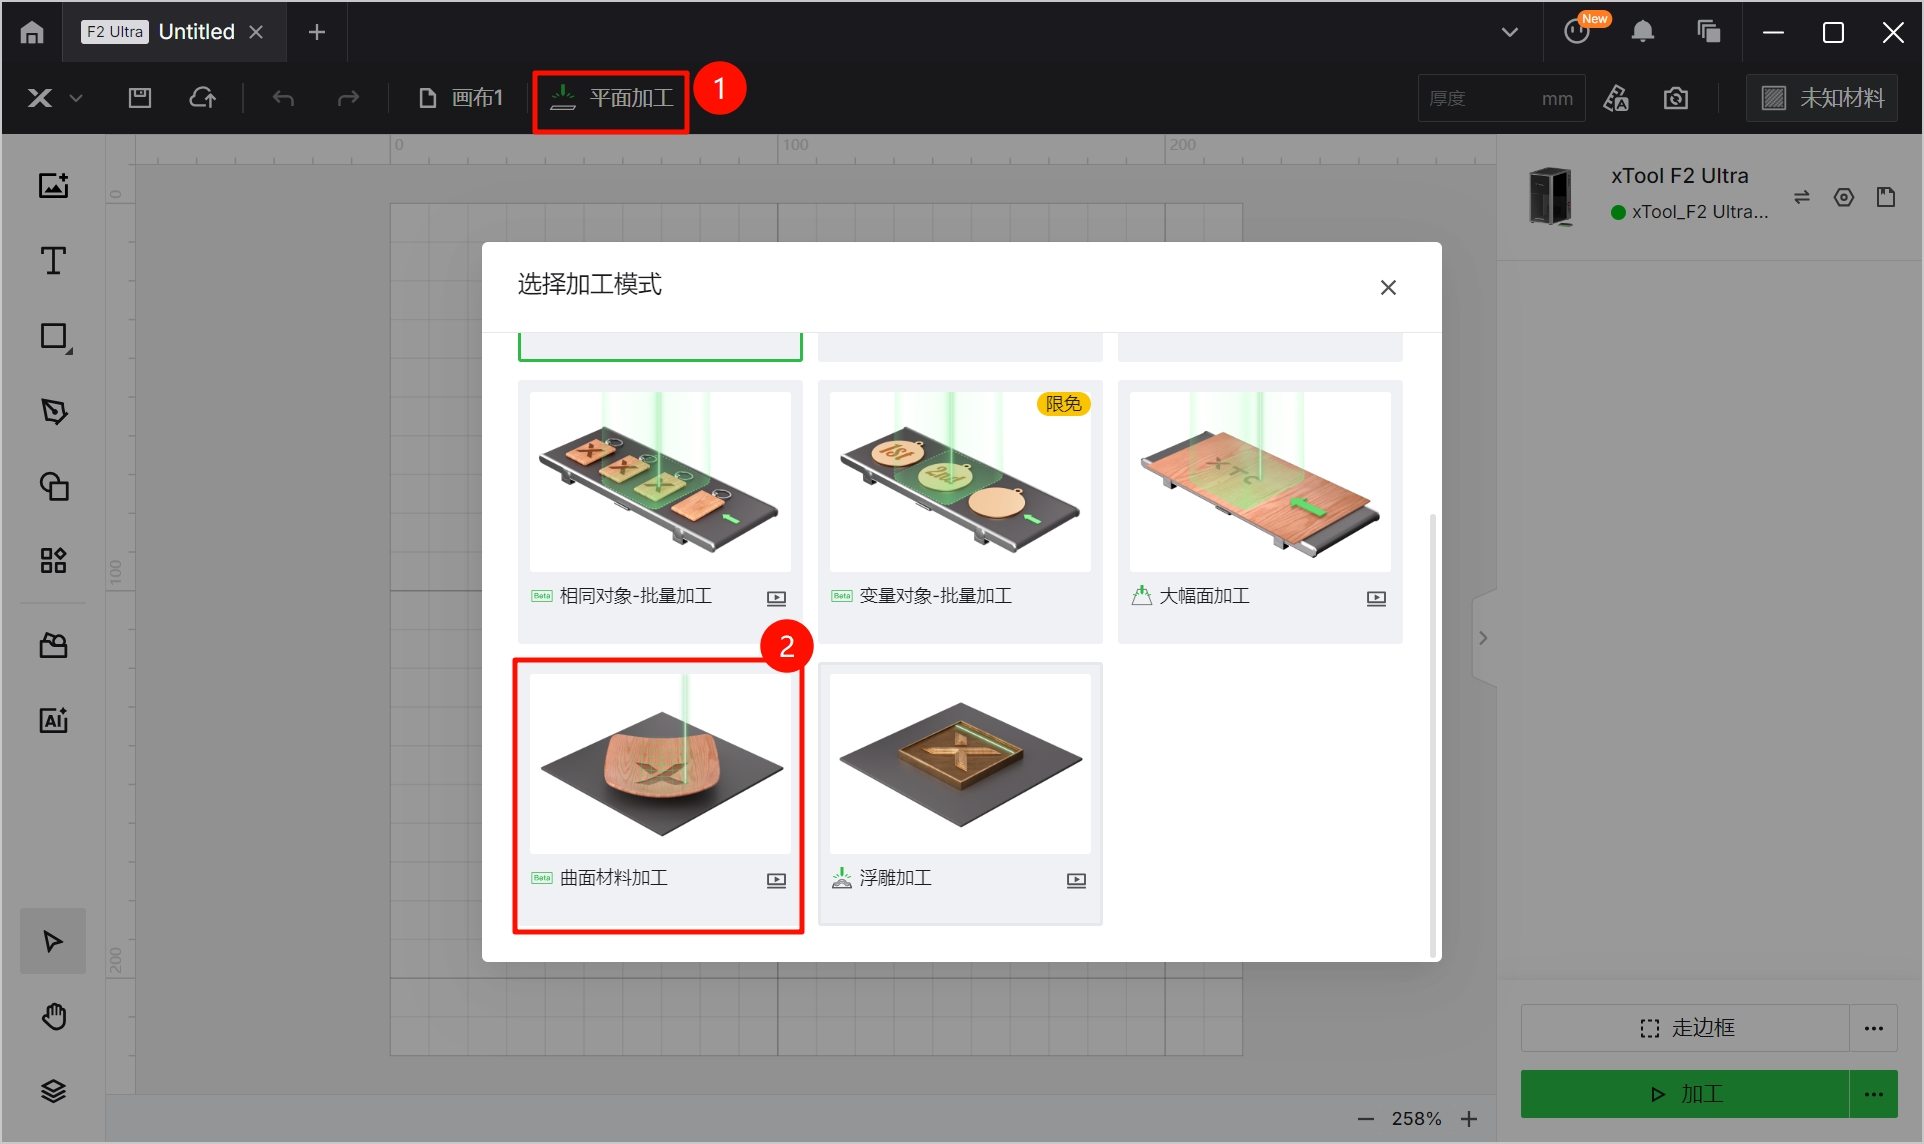Close the Untitled project tab
The width and height of the screenshot is (1924, 1144).
point(257,32)
